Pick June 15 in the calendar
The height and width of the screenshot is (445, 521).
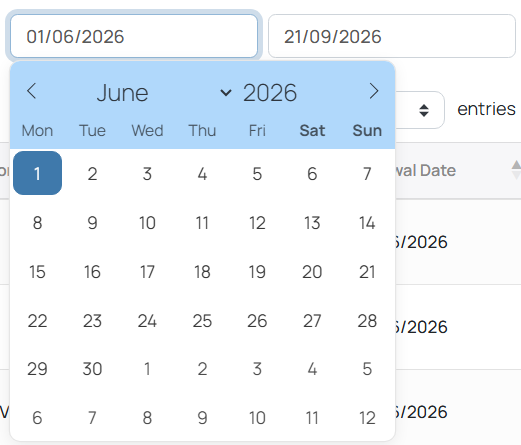[37, 272]
